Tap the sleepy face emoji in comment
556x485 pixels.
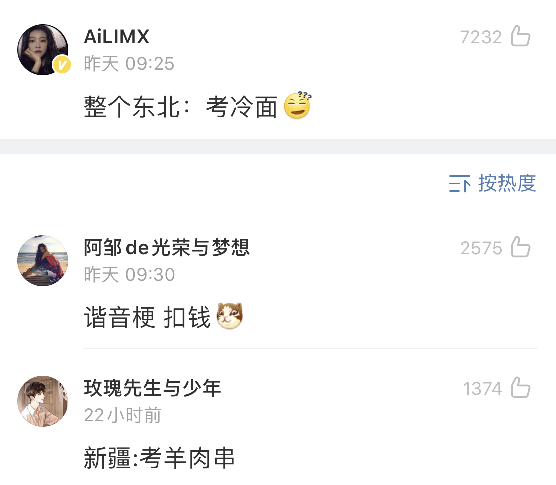298,105
